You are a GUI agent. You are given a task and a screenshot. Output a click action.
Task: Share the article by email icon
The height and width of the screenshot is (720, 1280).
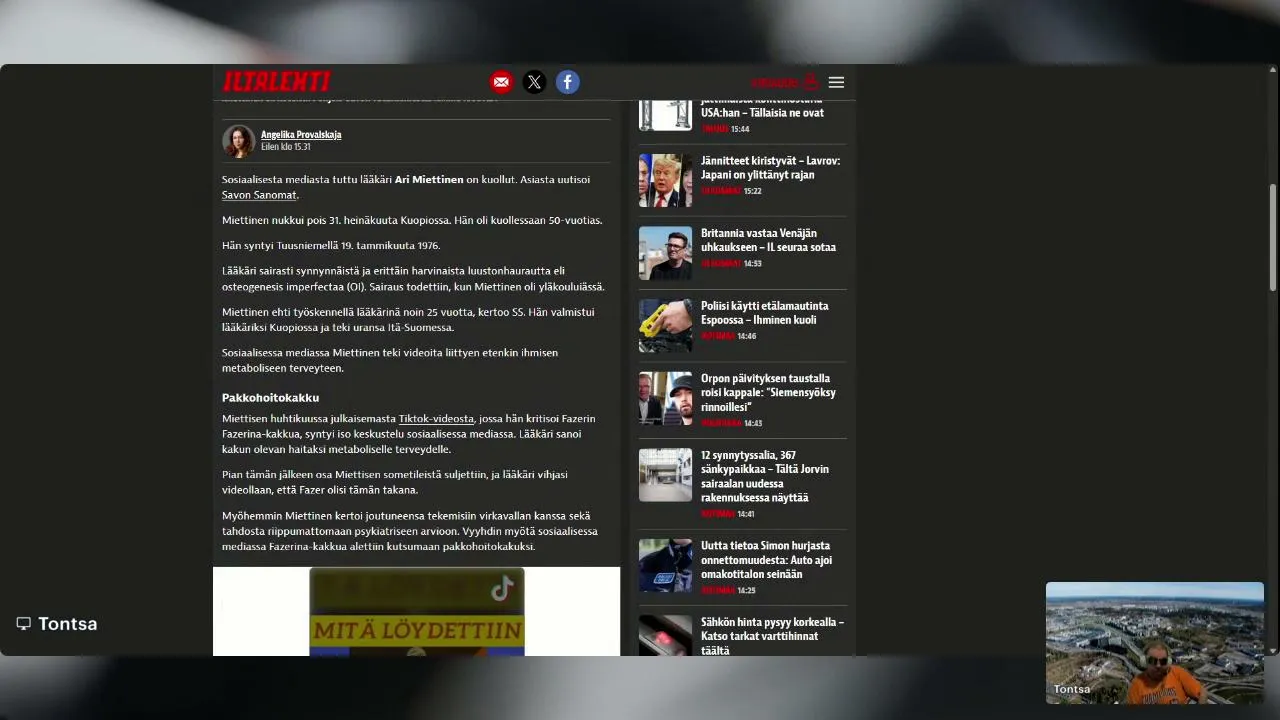(501, 82)
